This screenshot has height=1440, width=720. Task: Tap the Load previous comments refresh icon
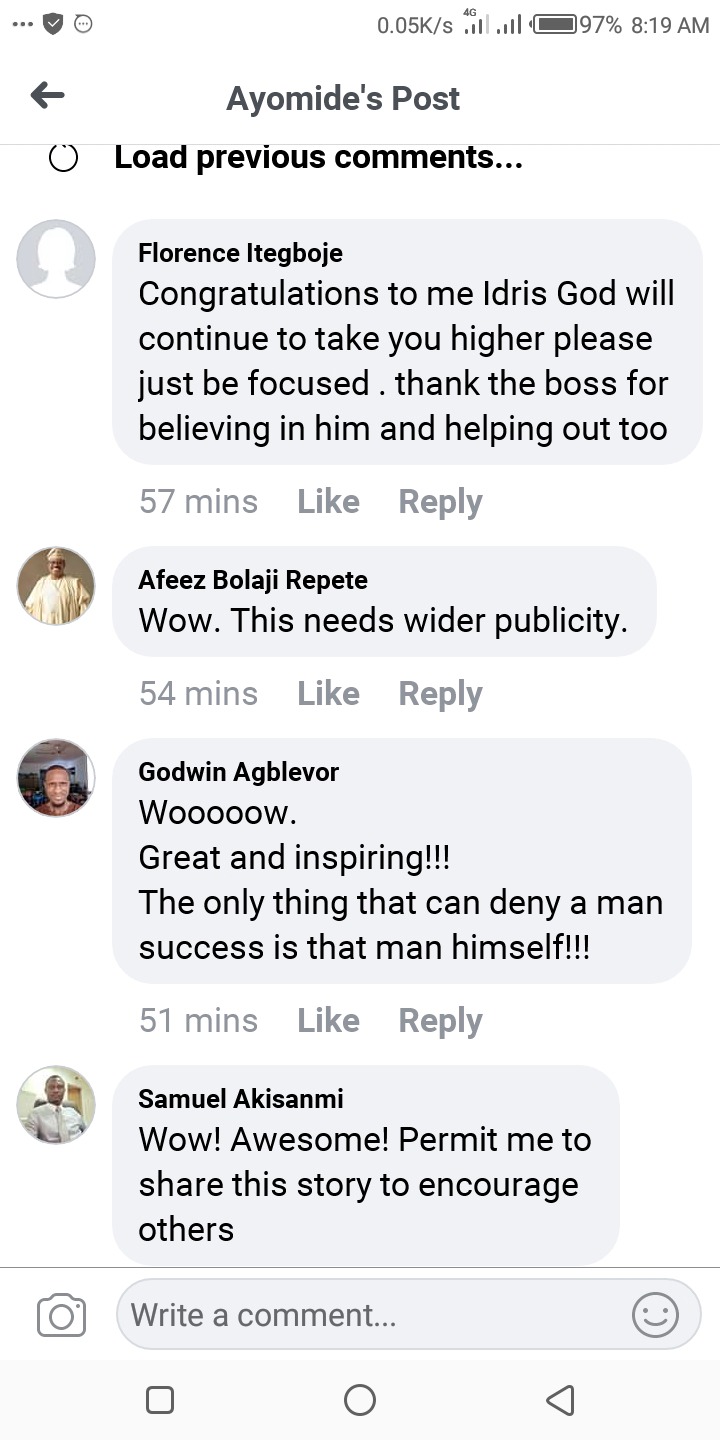(63, 158)
